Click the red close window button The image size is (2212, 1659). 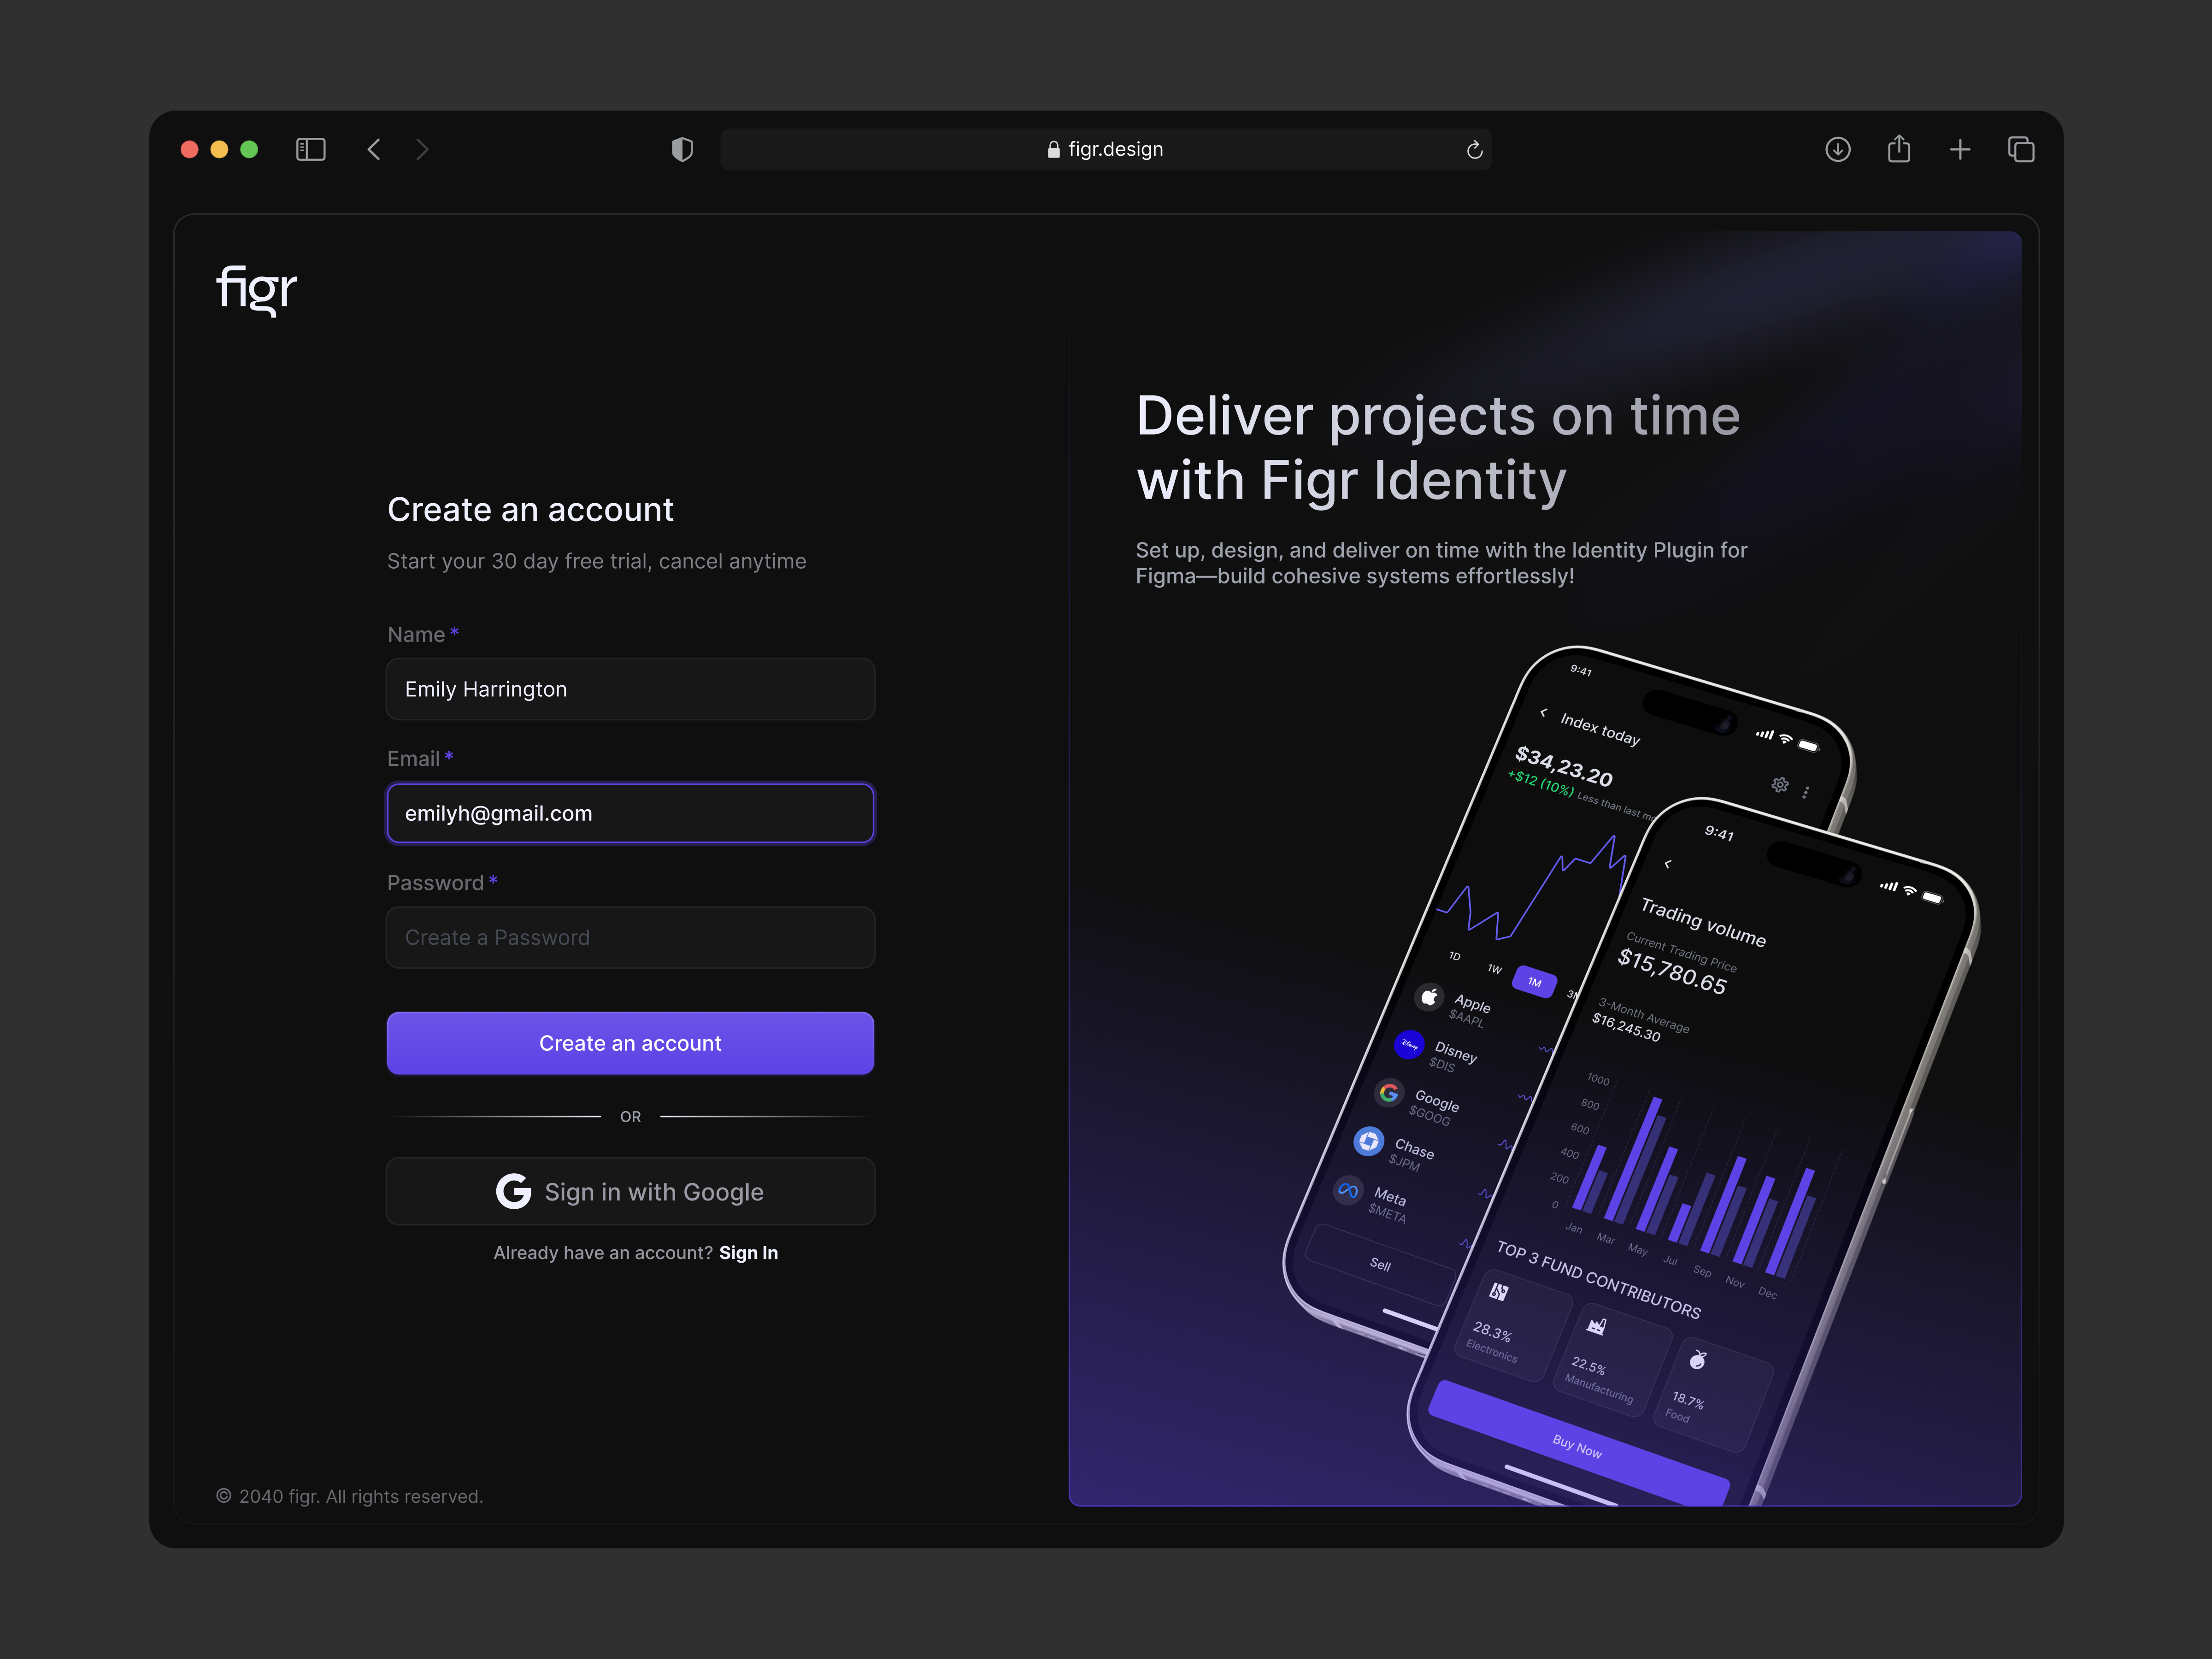[x=189, y=149]
